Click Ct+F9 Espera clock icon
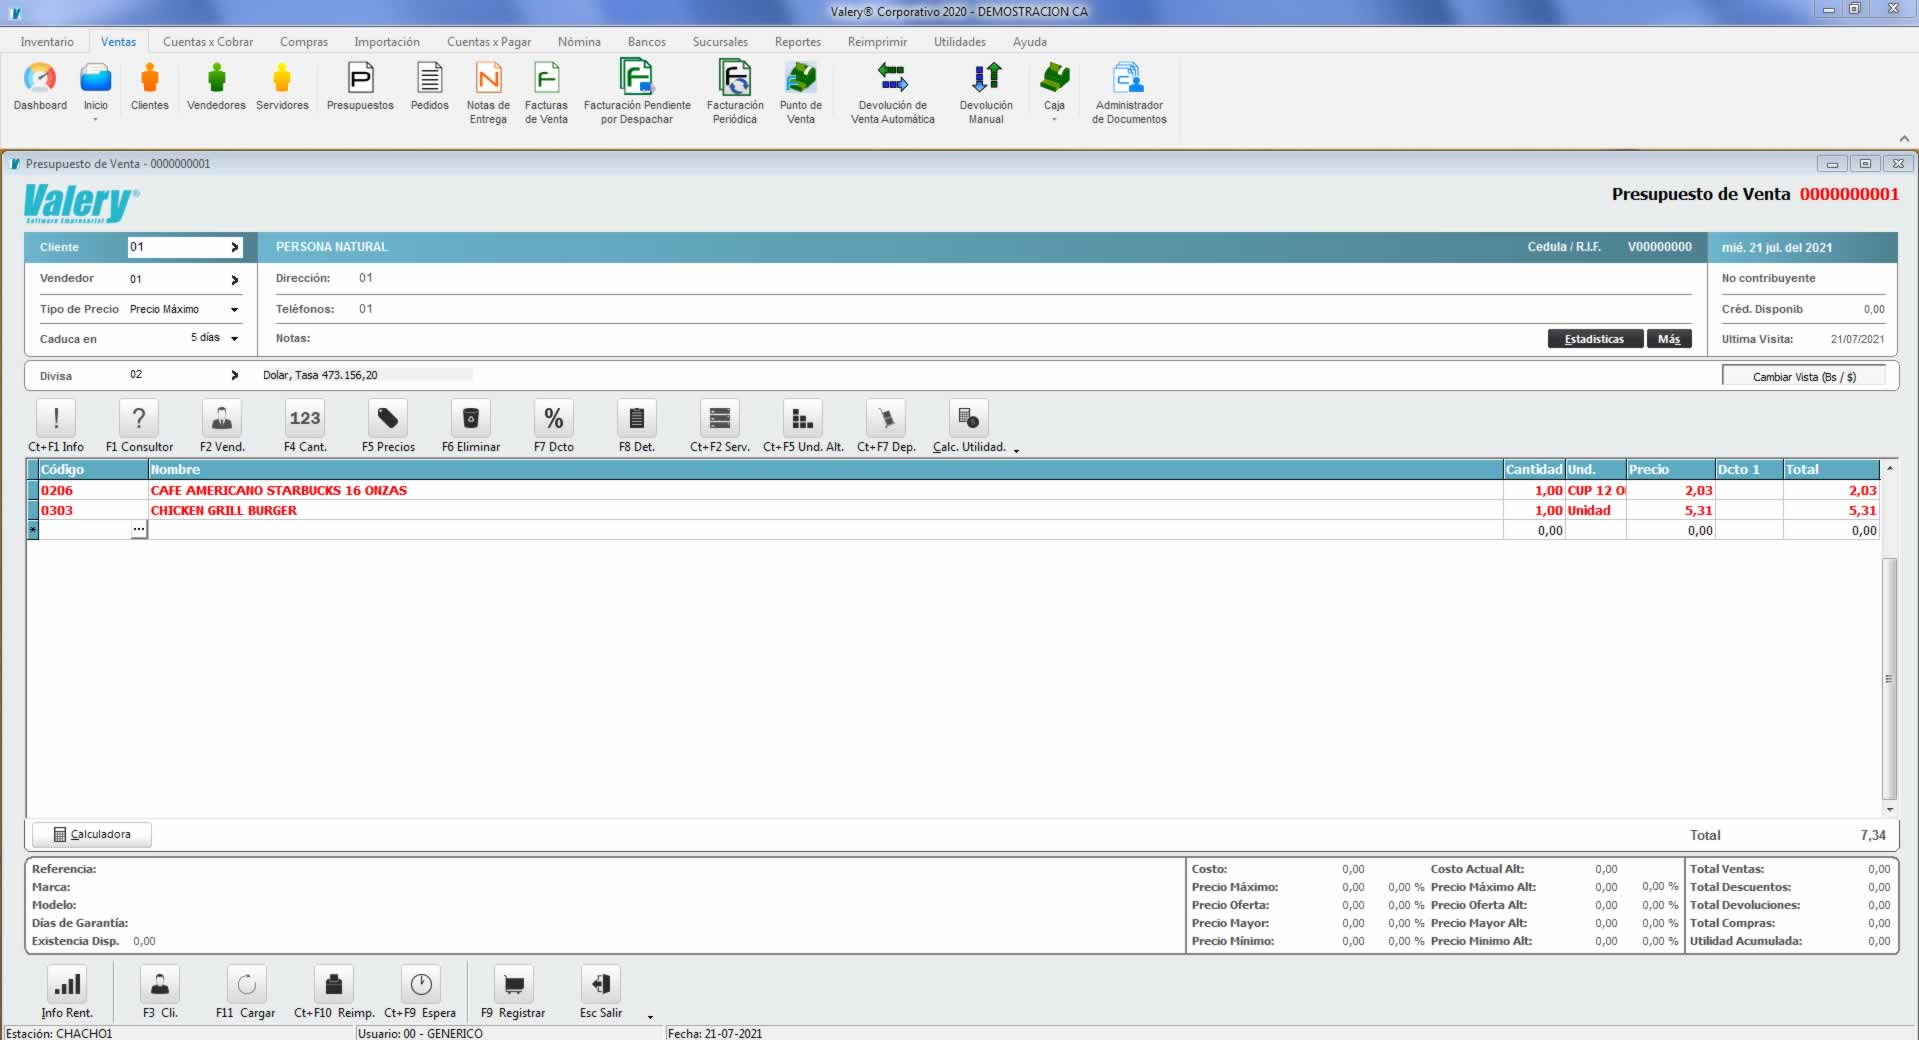1919x1040 pixels. 421,985
